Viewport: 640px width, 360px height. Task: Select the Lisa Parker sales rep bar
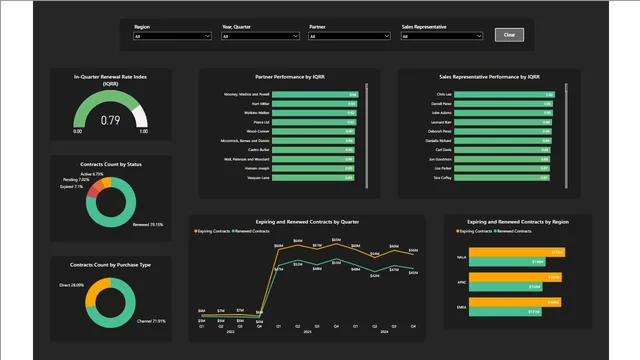[502, 168]
